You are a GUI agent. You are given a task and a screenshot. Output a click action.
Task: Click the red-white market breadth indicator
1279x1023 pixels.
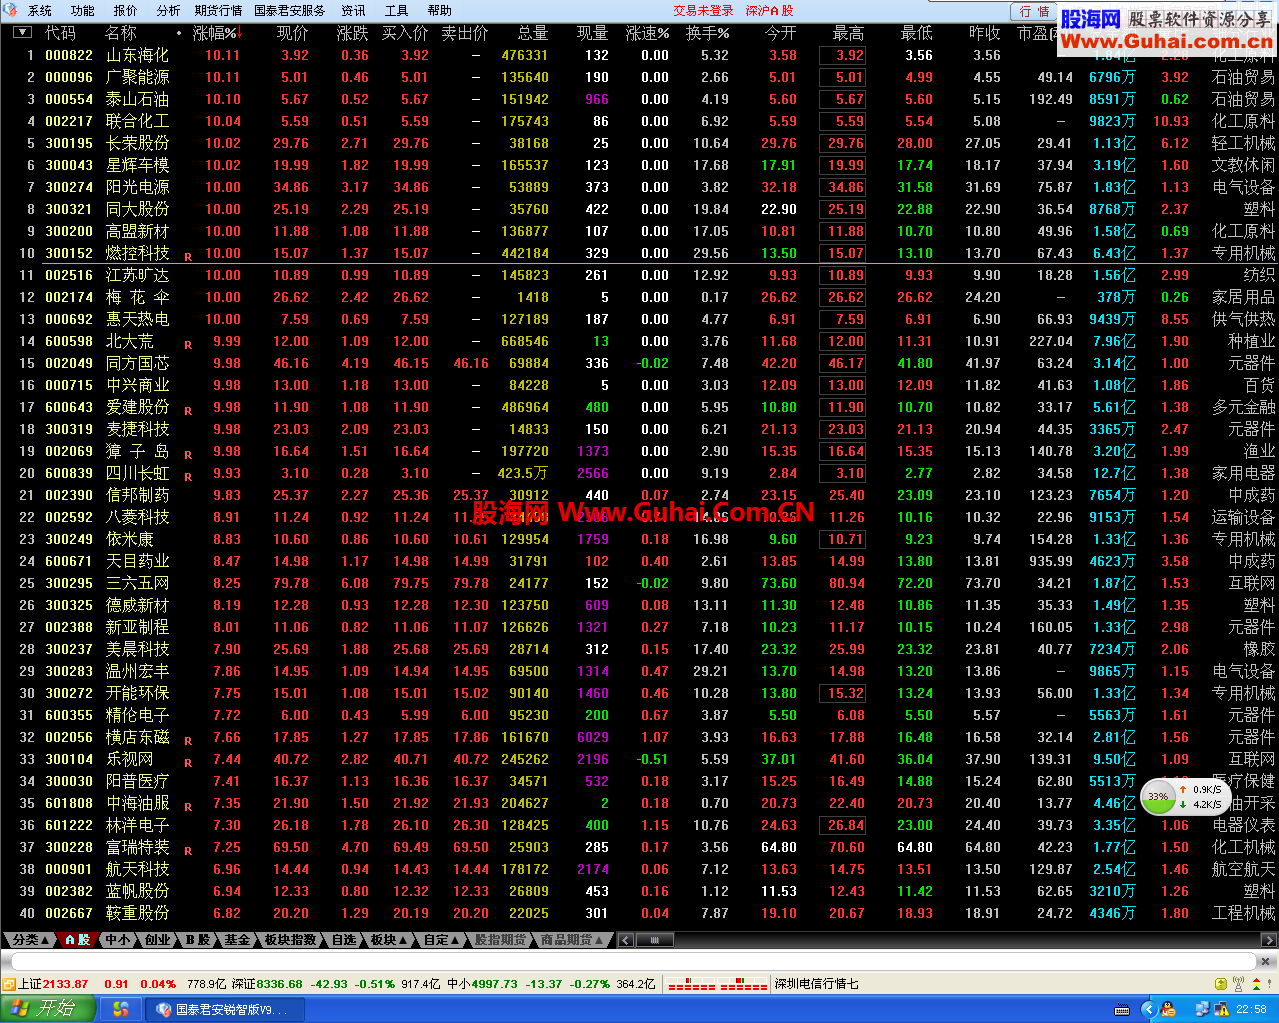pos(717,985)
